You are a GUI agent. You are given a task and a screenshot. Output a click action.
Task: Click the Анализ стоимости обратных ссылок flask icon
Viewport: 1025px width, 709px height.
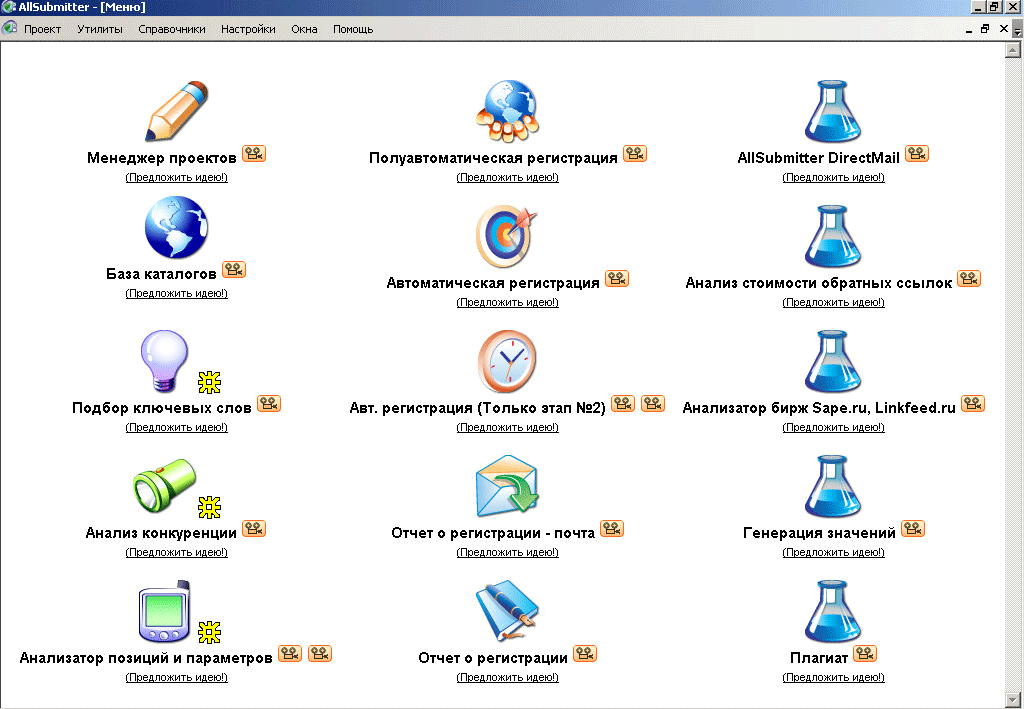(833, 237)
